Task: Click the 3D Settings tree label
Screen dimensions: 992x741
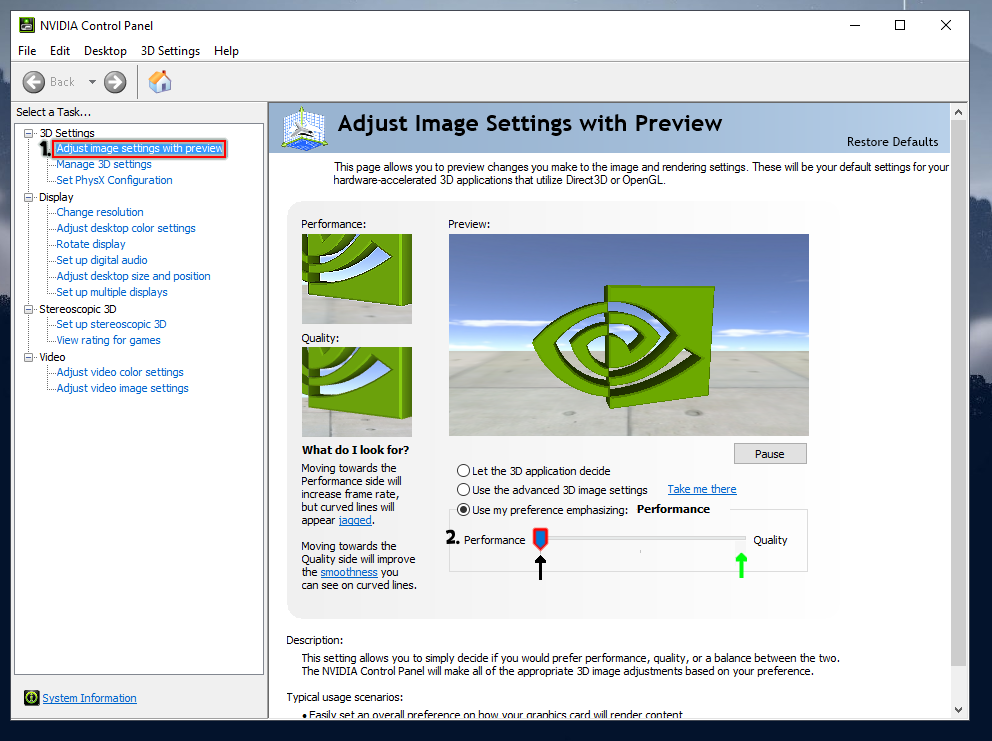Action: [67, 133]
